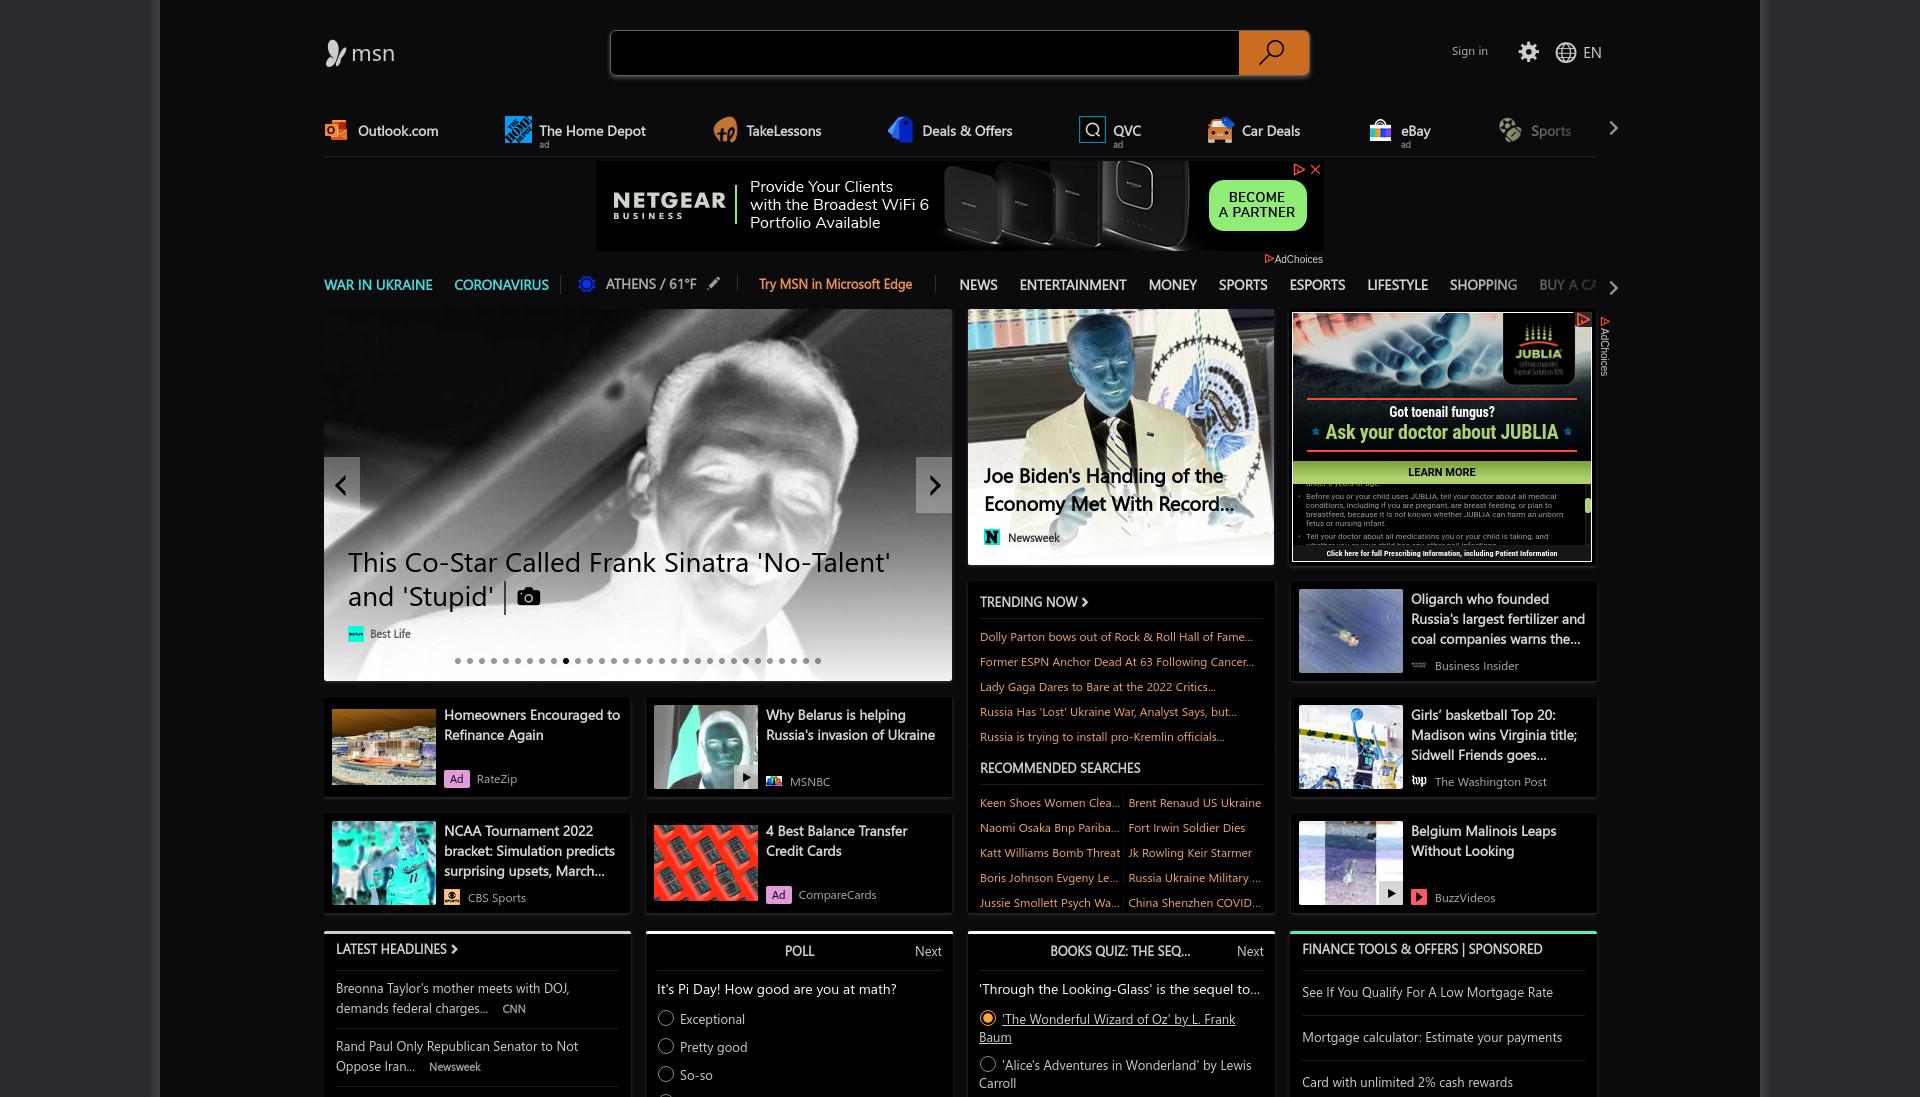
Task: Select the Wonderful Wizard of Oz answer
Action: [988, 1018]
